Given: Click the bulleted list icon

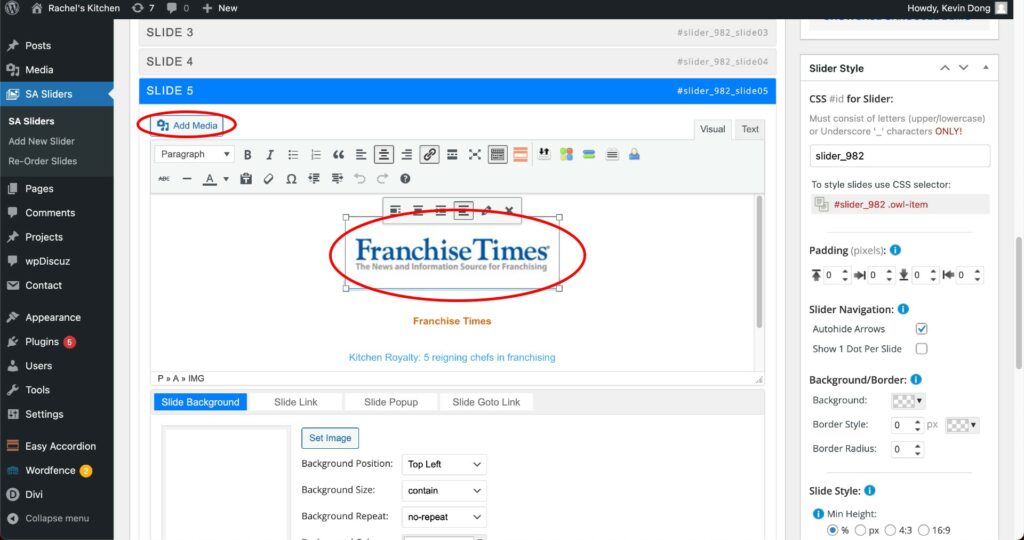Looking at the screenshot, I should tap(293, 155).
